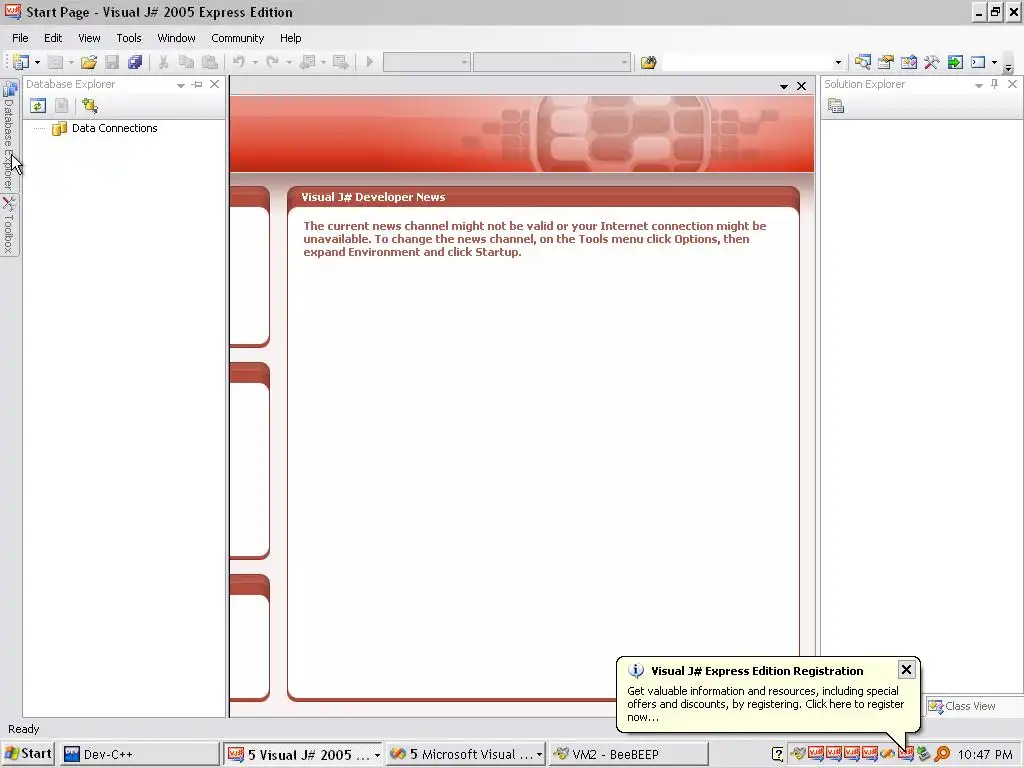Click the Save All icon
The width and height of the screenshot is (1024, 768).
(135, 62)
